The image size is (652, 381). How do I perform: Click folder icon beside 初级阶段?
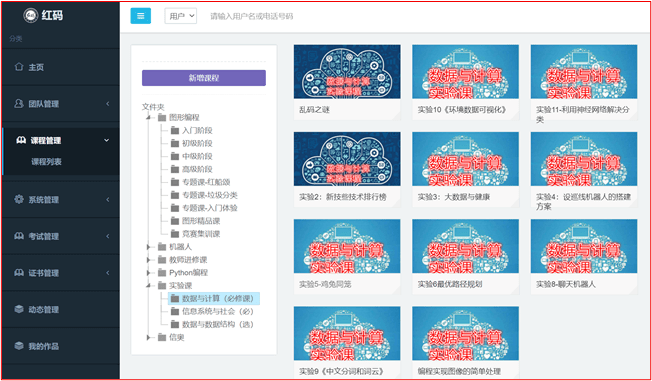[175, 143]
